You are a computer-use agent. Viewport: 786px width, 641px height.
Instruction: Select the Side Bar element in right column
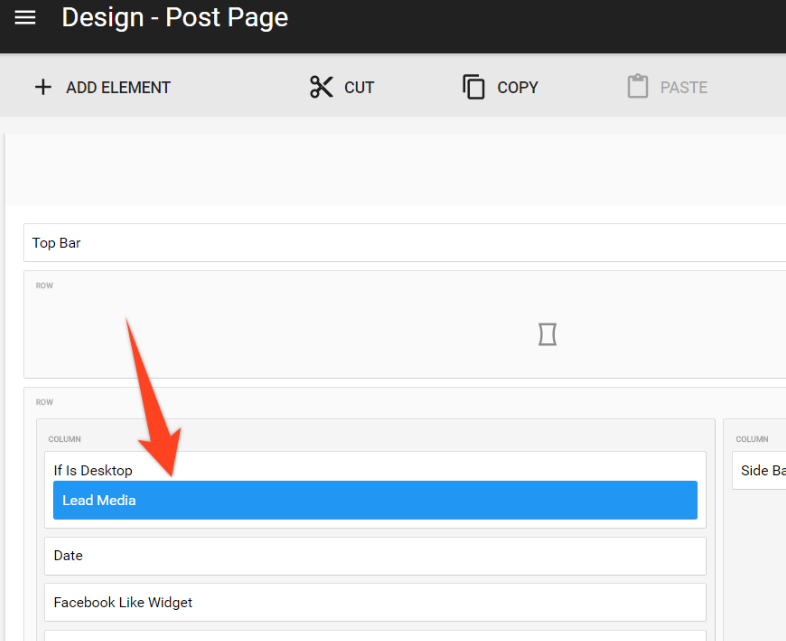click(x=762, y=470)
